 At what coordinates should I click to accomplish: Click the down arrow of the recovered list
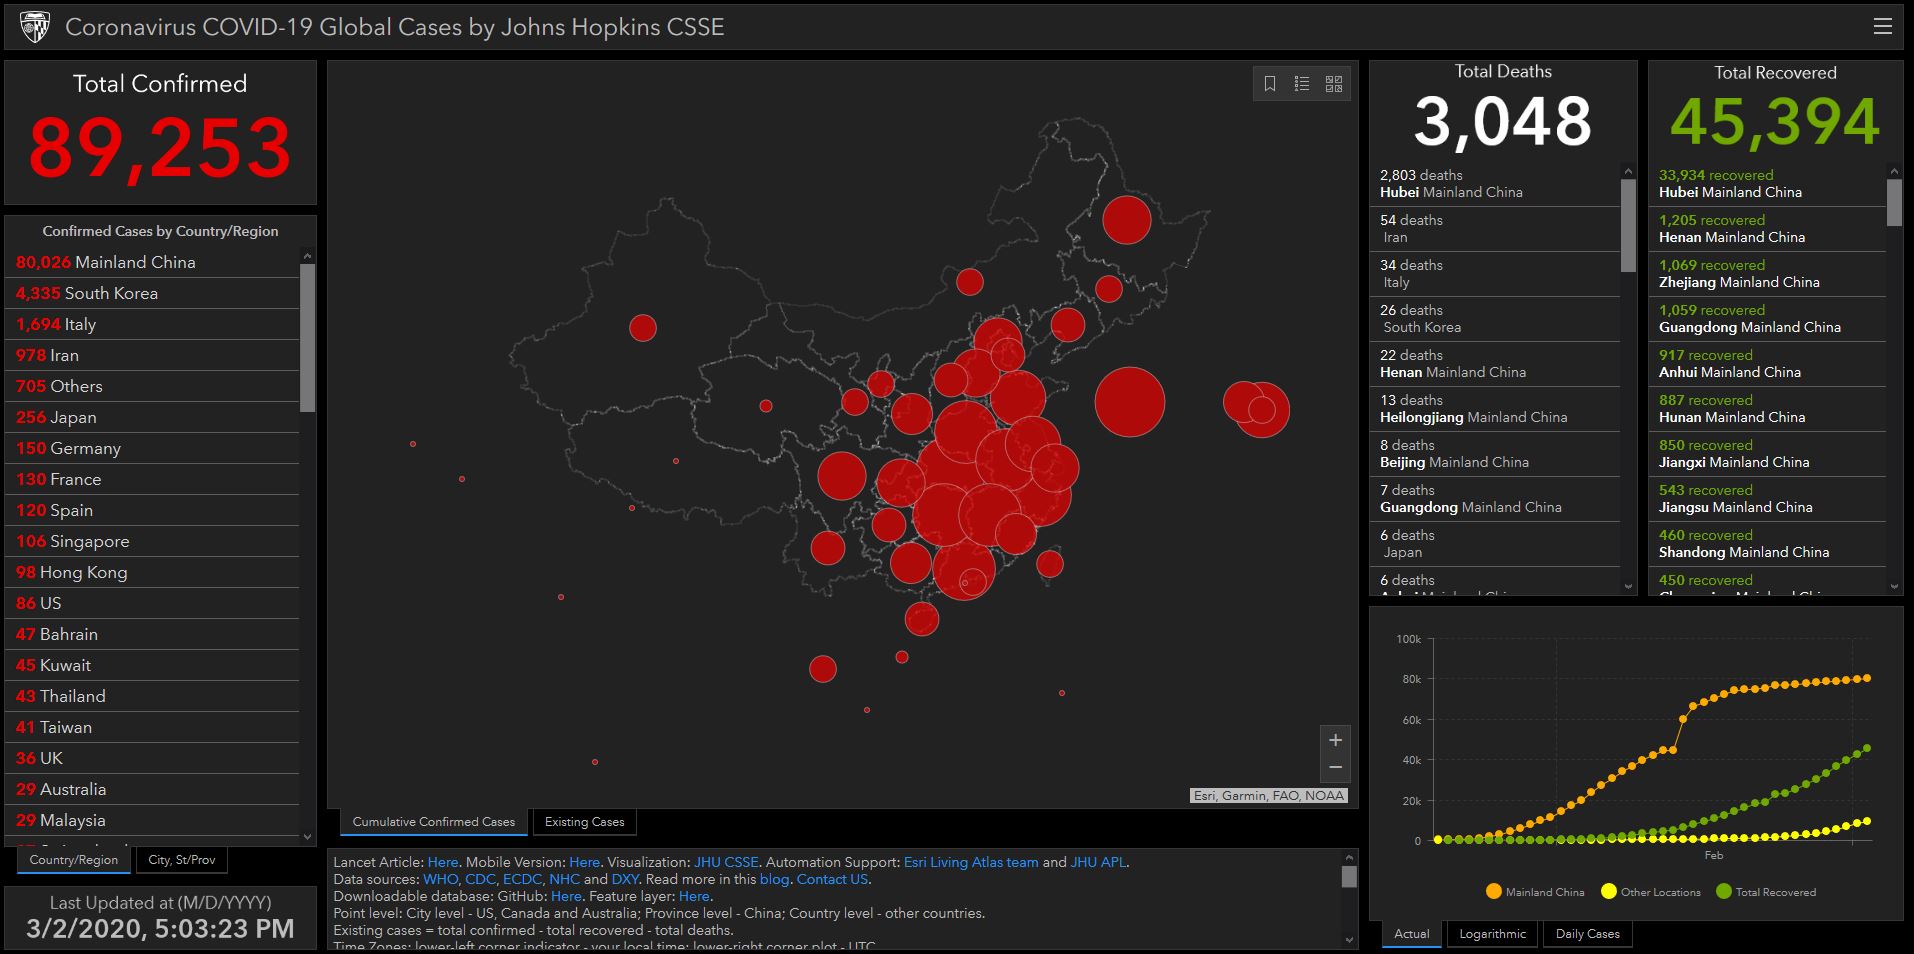click(1894, 587)
